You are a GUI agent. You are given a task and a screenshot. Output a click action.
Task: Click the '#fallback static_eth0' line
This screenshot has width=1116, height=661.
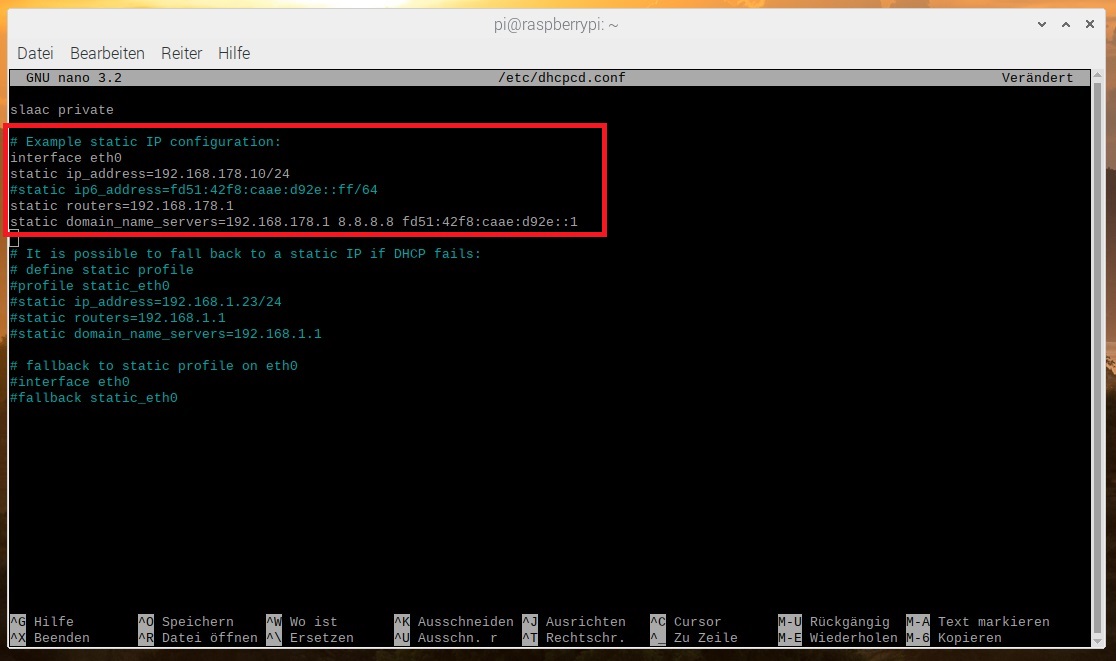(94, 398)
